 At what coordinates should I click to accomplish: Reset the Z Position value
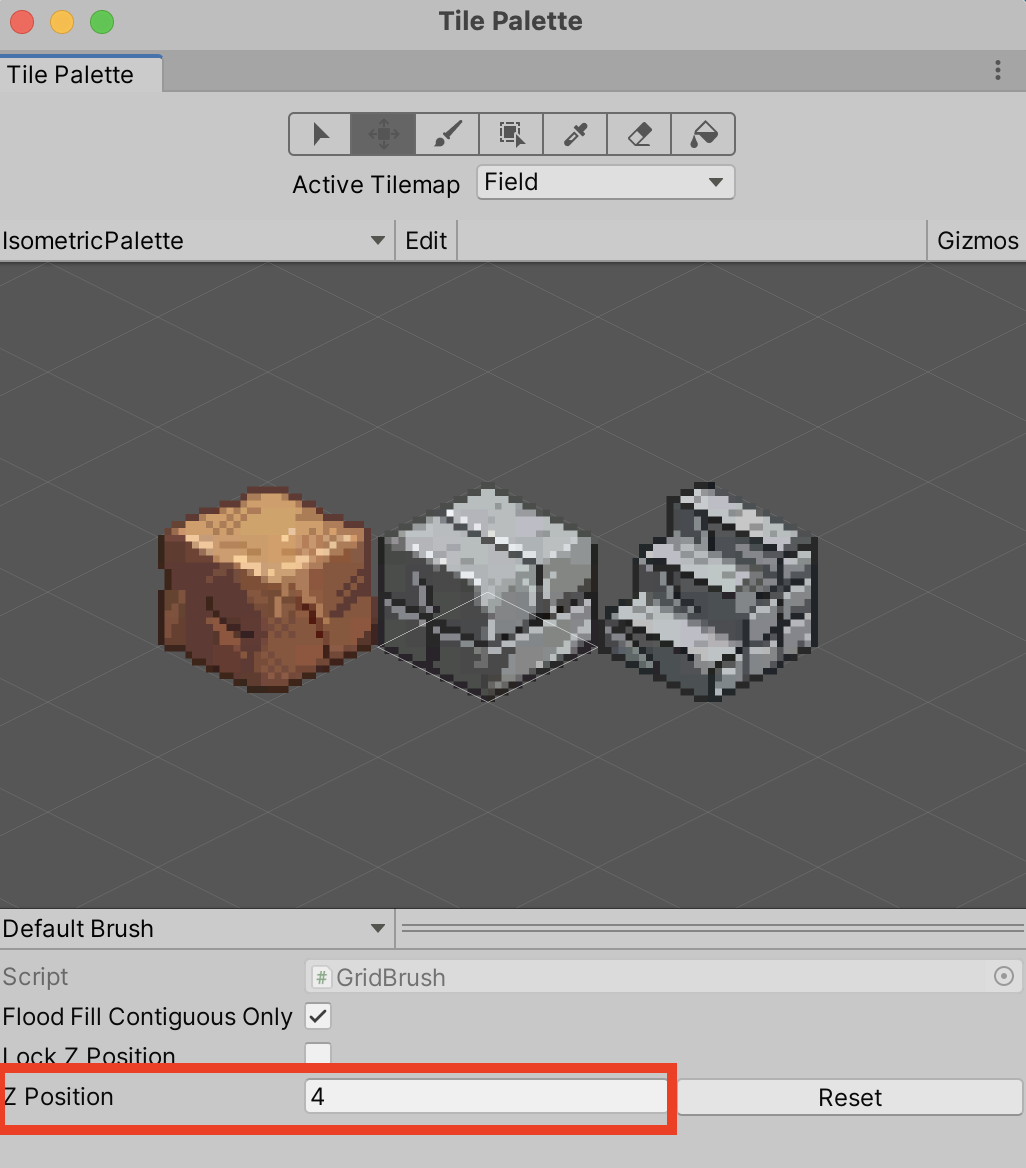(849, 1097)
